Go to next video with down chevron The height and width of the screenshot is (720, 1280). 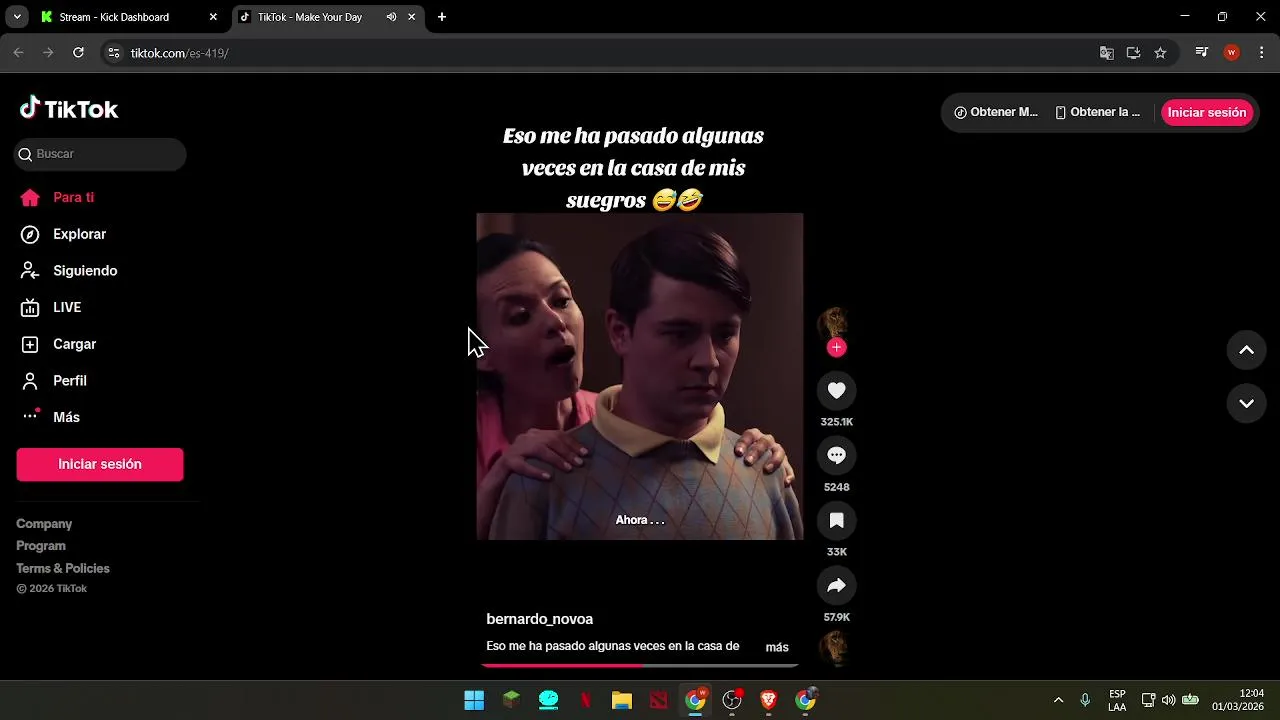[1247, 404]
